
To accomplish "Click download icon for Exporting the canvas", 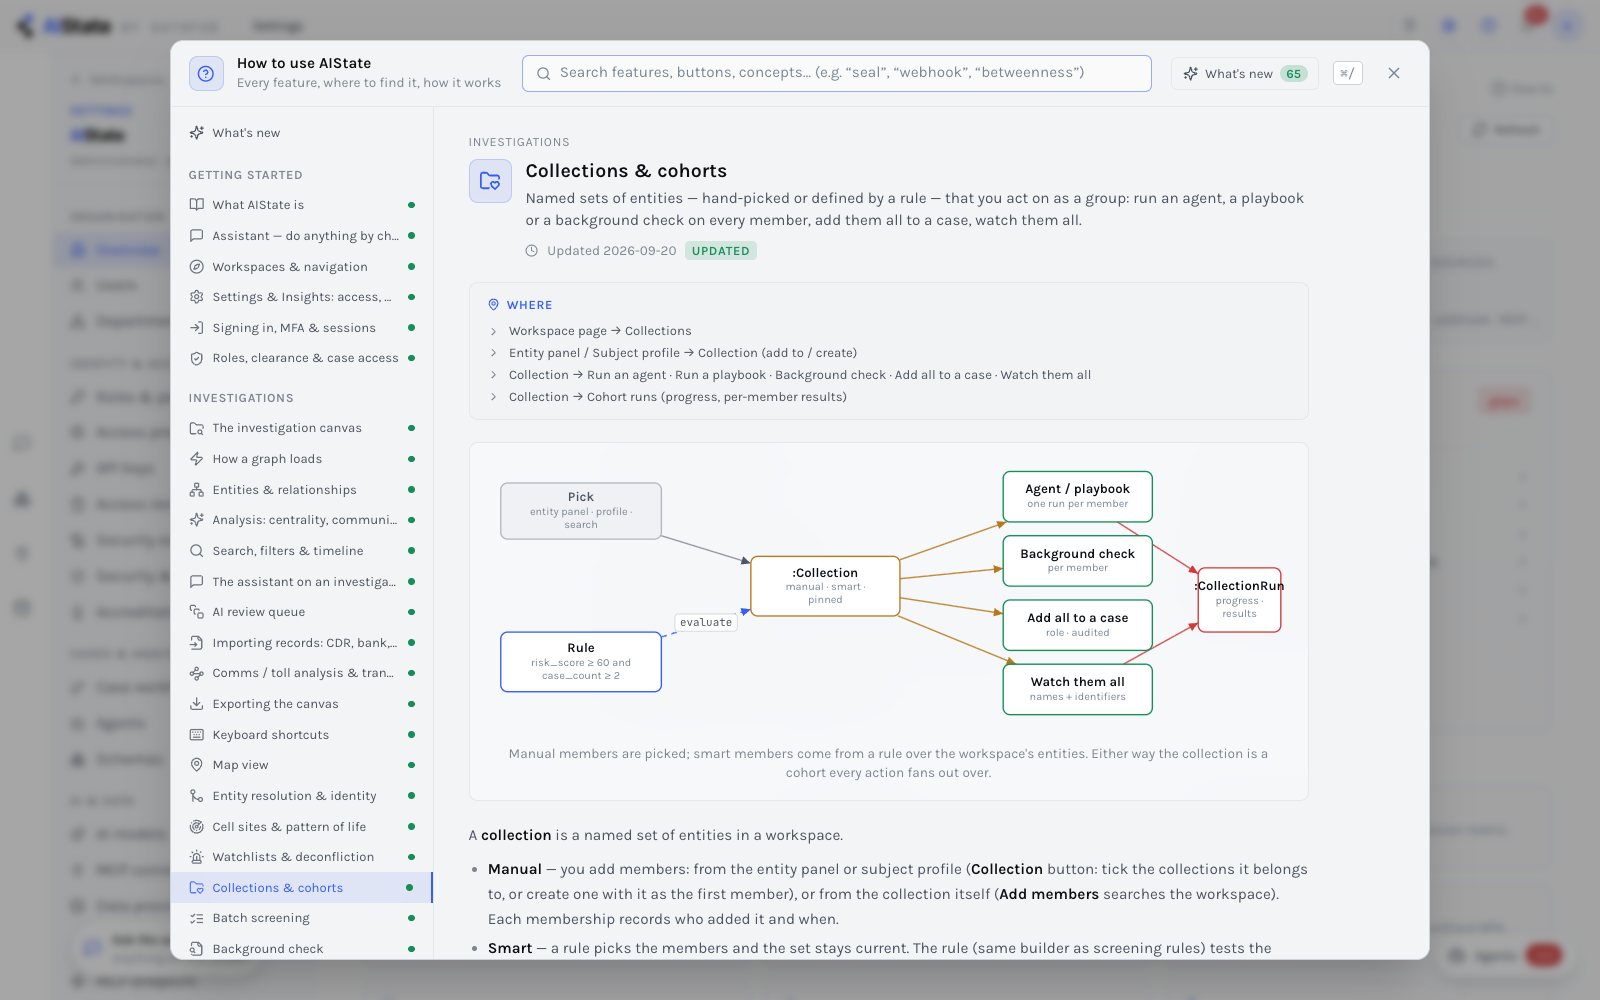I will coord(197,704).
